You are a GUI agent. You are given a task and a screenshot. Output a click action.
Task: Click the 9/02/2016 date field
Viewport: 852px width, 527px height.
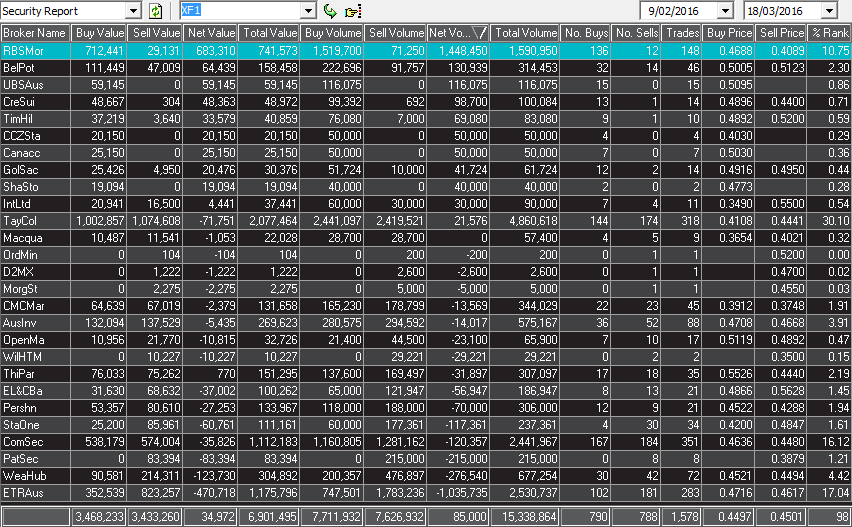[x=679, y=11]
